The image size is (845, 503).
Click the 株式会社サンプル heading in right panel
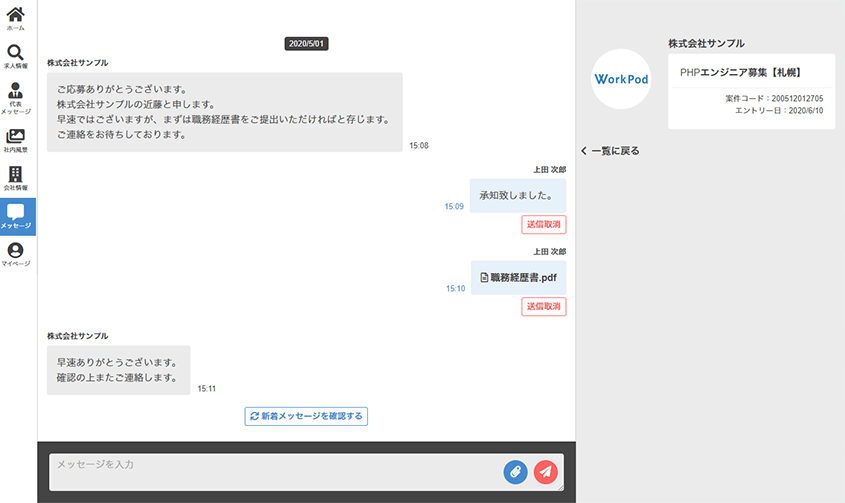[706, 44]
